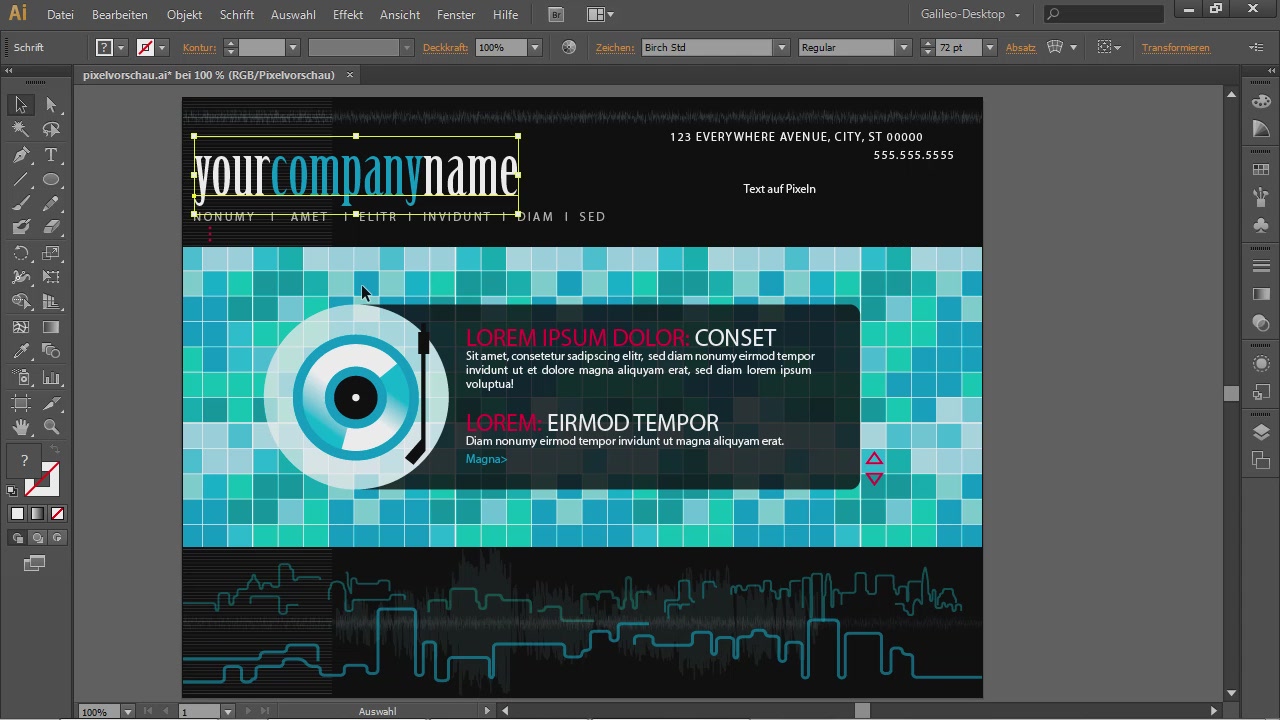Open the Datei menu
This screenshot has height=720, width=1280.
coord(60,15)
